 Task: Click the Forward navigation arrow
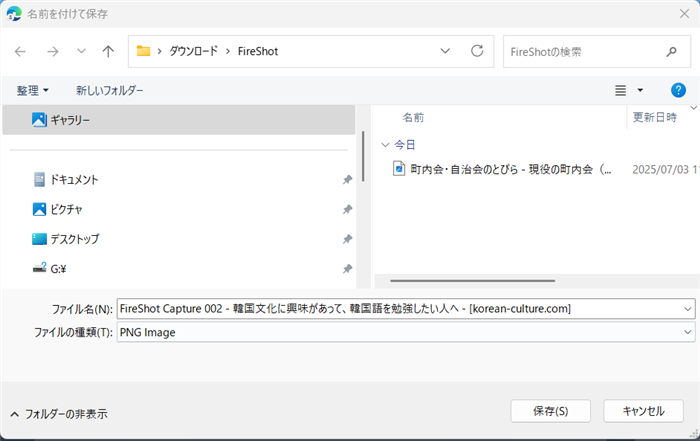pos(53,50)
